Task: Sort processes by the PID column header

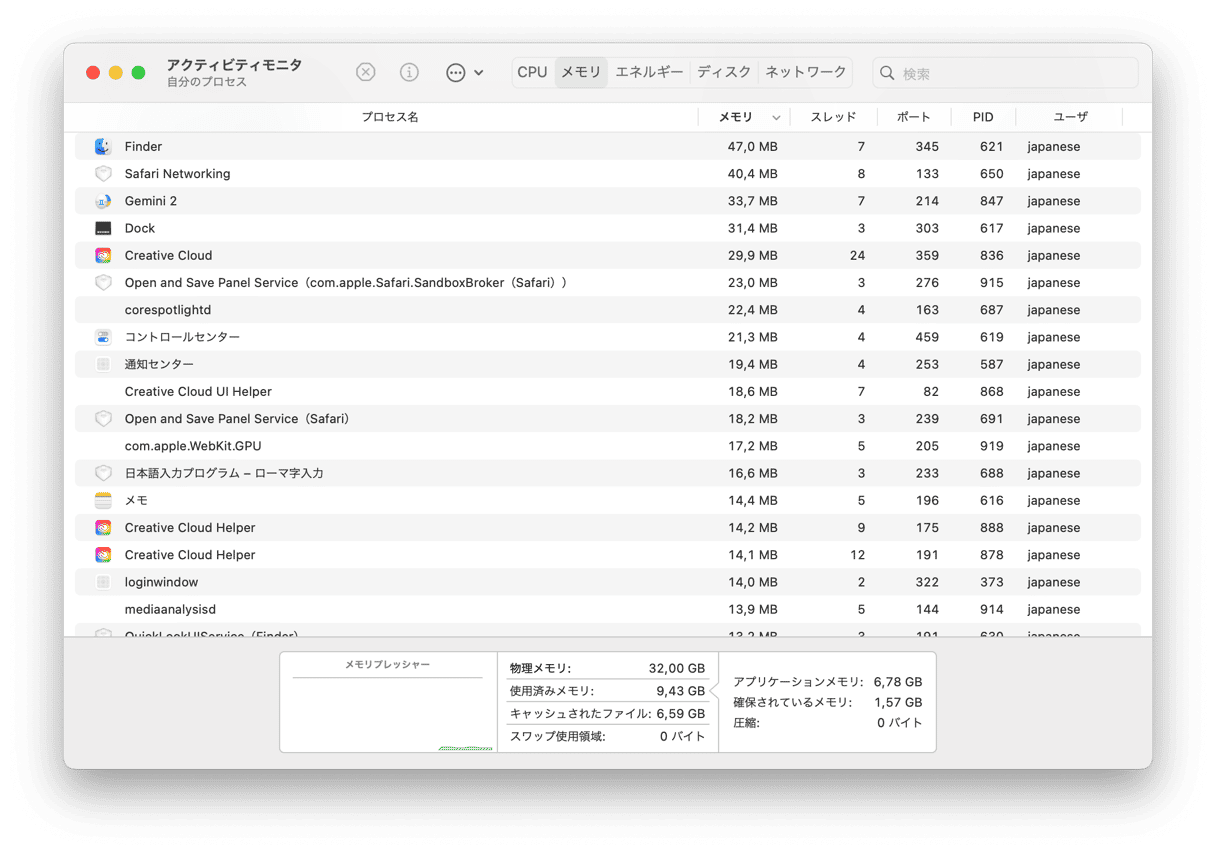Action: [982, 116]
